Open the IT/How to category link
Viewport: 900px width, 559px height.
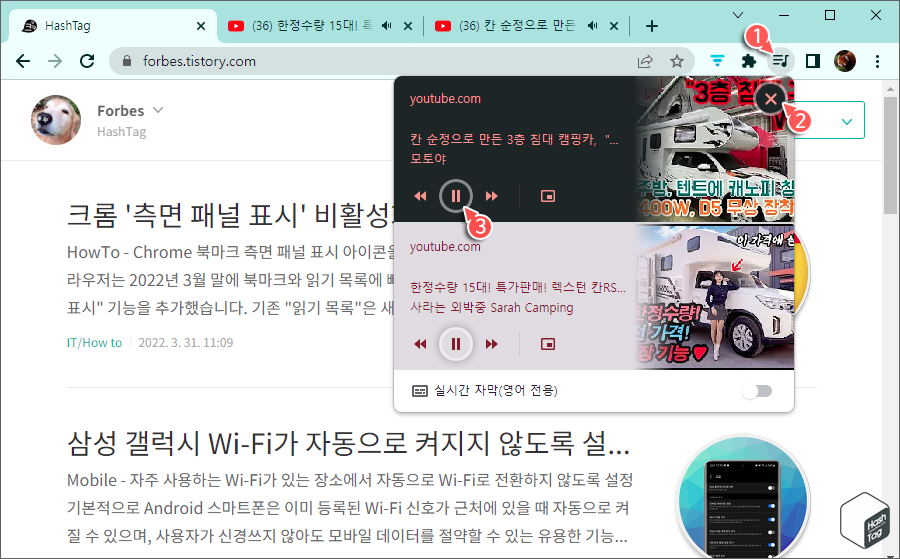point(95,343)
